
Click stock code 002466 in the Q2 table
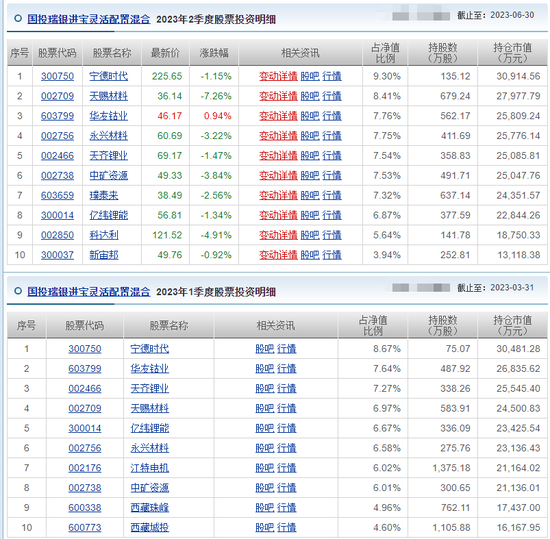pyautogui.click(x=58, y=156)
